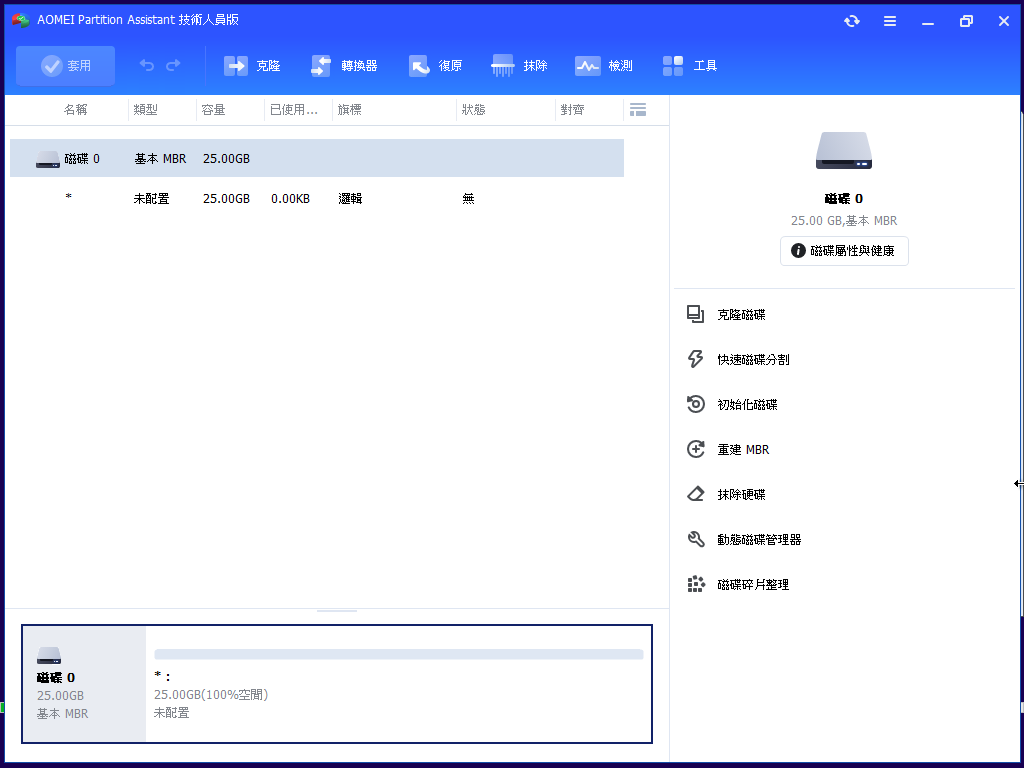Select the 磁碟 0 row in the list
This screenshot has width=1024, height=768.
click(317, 158)
